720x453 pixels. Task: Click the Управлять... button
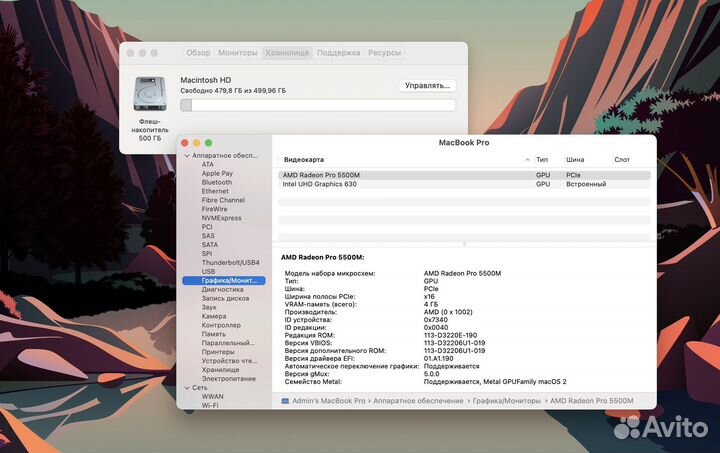428,85
